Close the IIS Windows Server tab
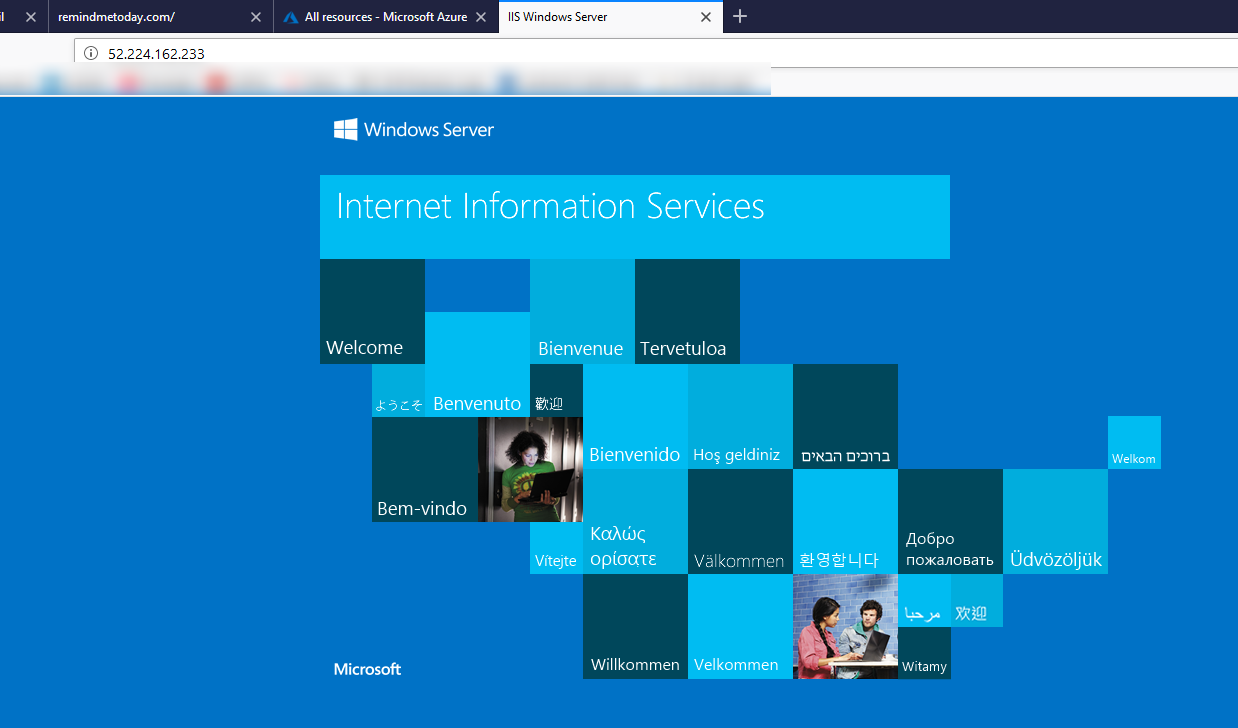 (706, 17)
